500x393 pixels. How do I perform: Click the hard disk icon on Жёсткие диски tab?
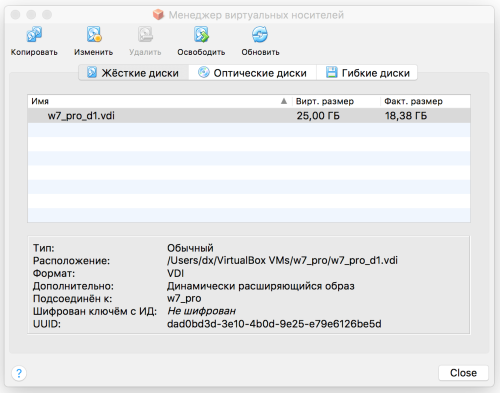point(92,72)
